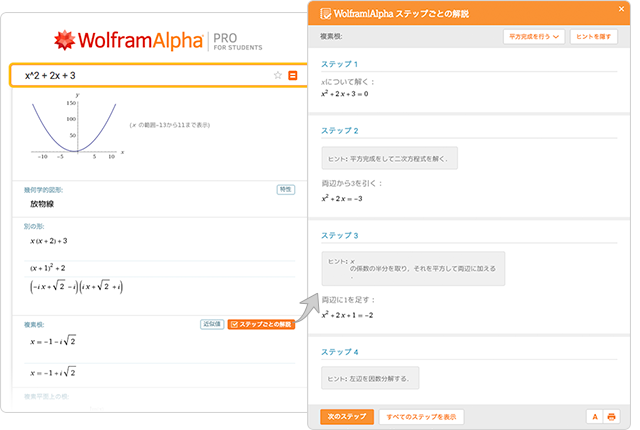Click the ステップ 3 hint about halving the coefficient

pos(413,267)
